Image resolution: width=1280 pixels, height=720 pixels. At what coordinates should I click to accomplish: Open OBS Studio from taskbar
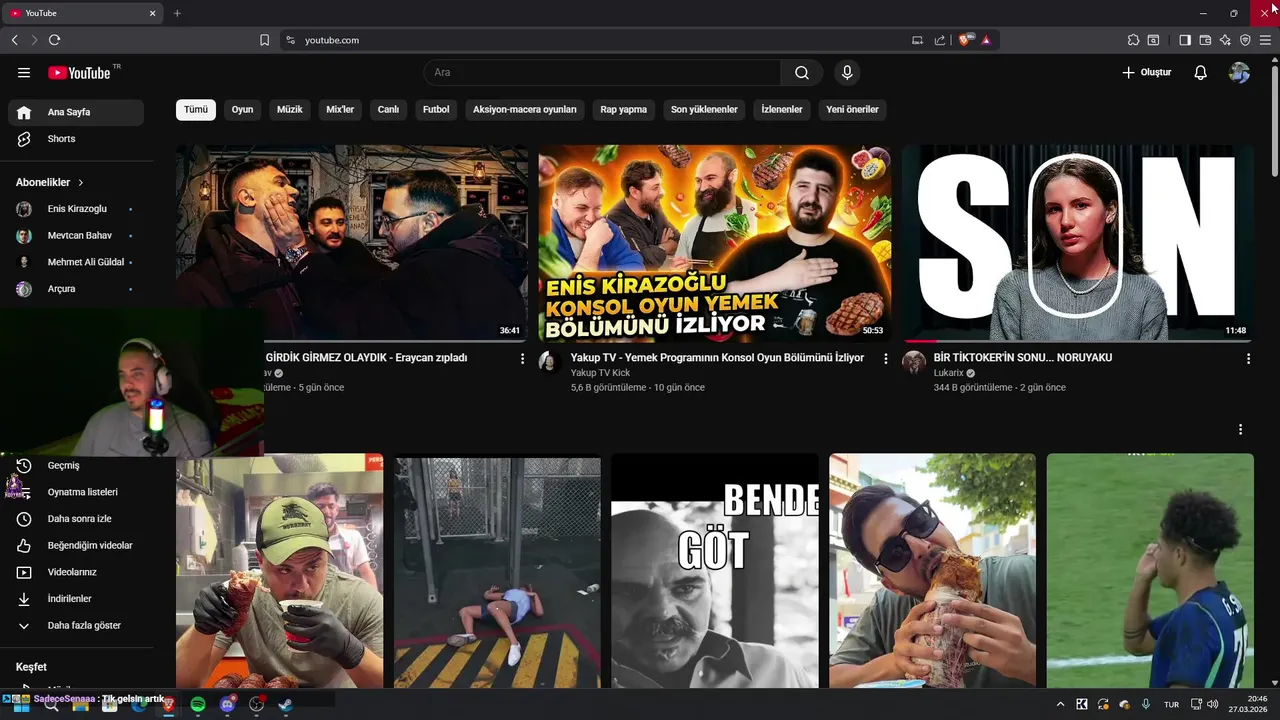click(x=256, y=704)
